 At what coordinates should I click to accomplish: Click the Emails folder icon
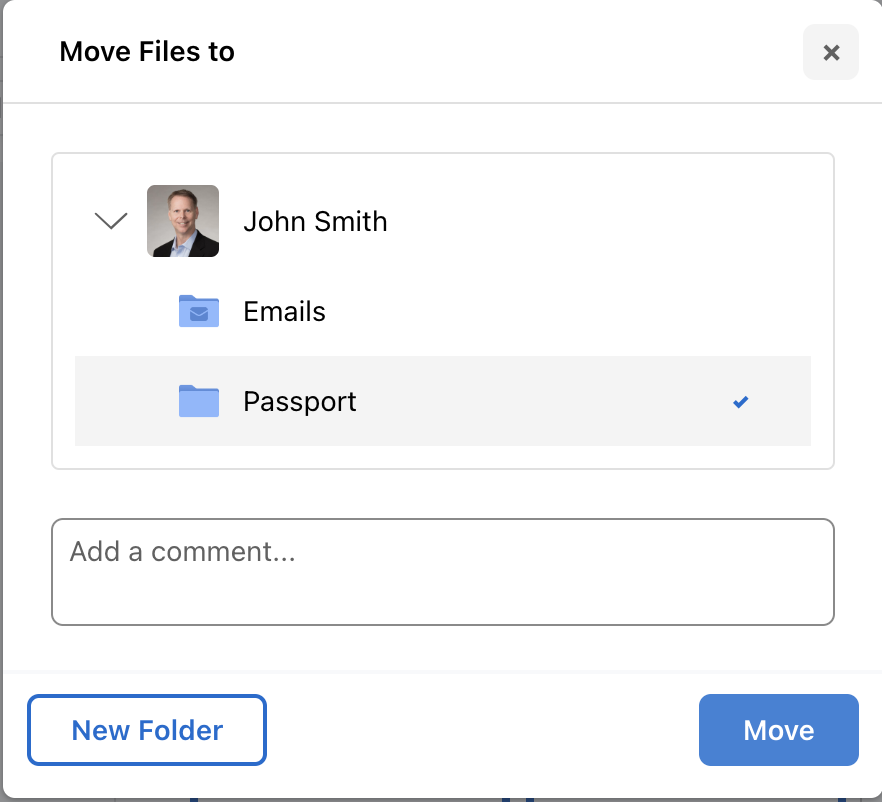coord(199,311)
